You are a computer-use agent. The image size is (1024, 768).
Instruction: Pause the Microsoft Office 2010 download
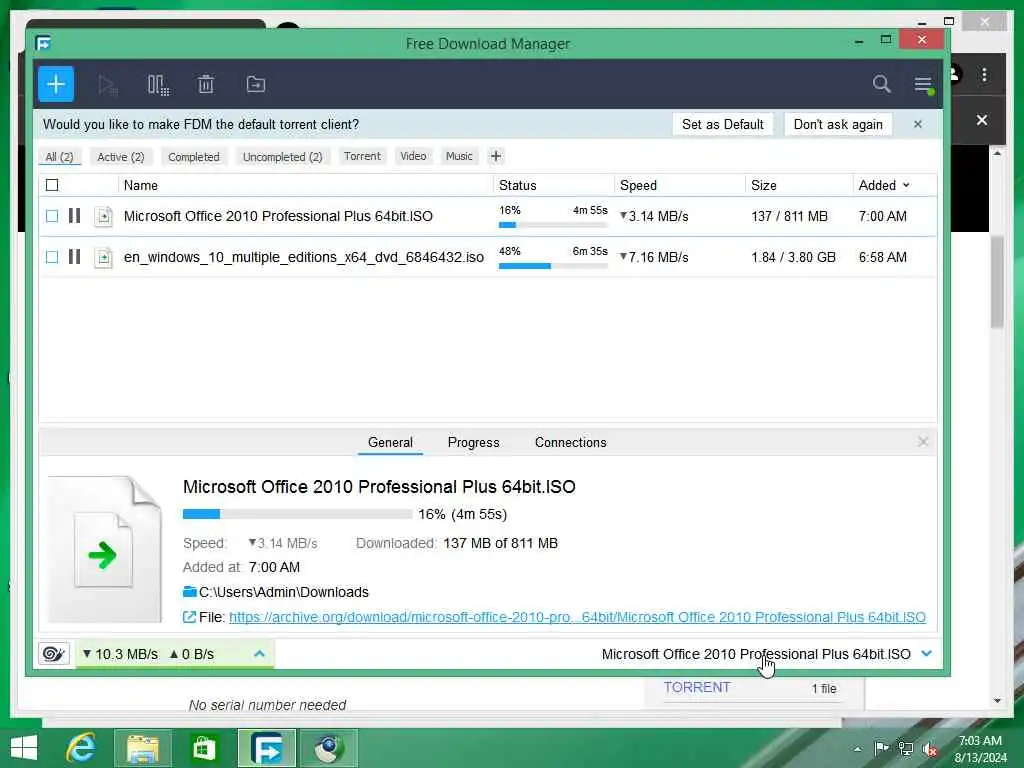[x=74, y=216]
